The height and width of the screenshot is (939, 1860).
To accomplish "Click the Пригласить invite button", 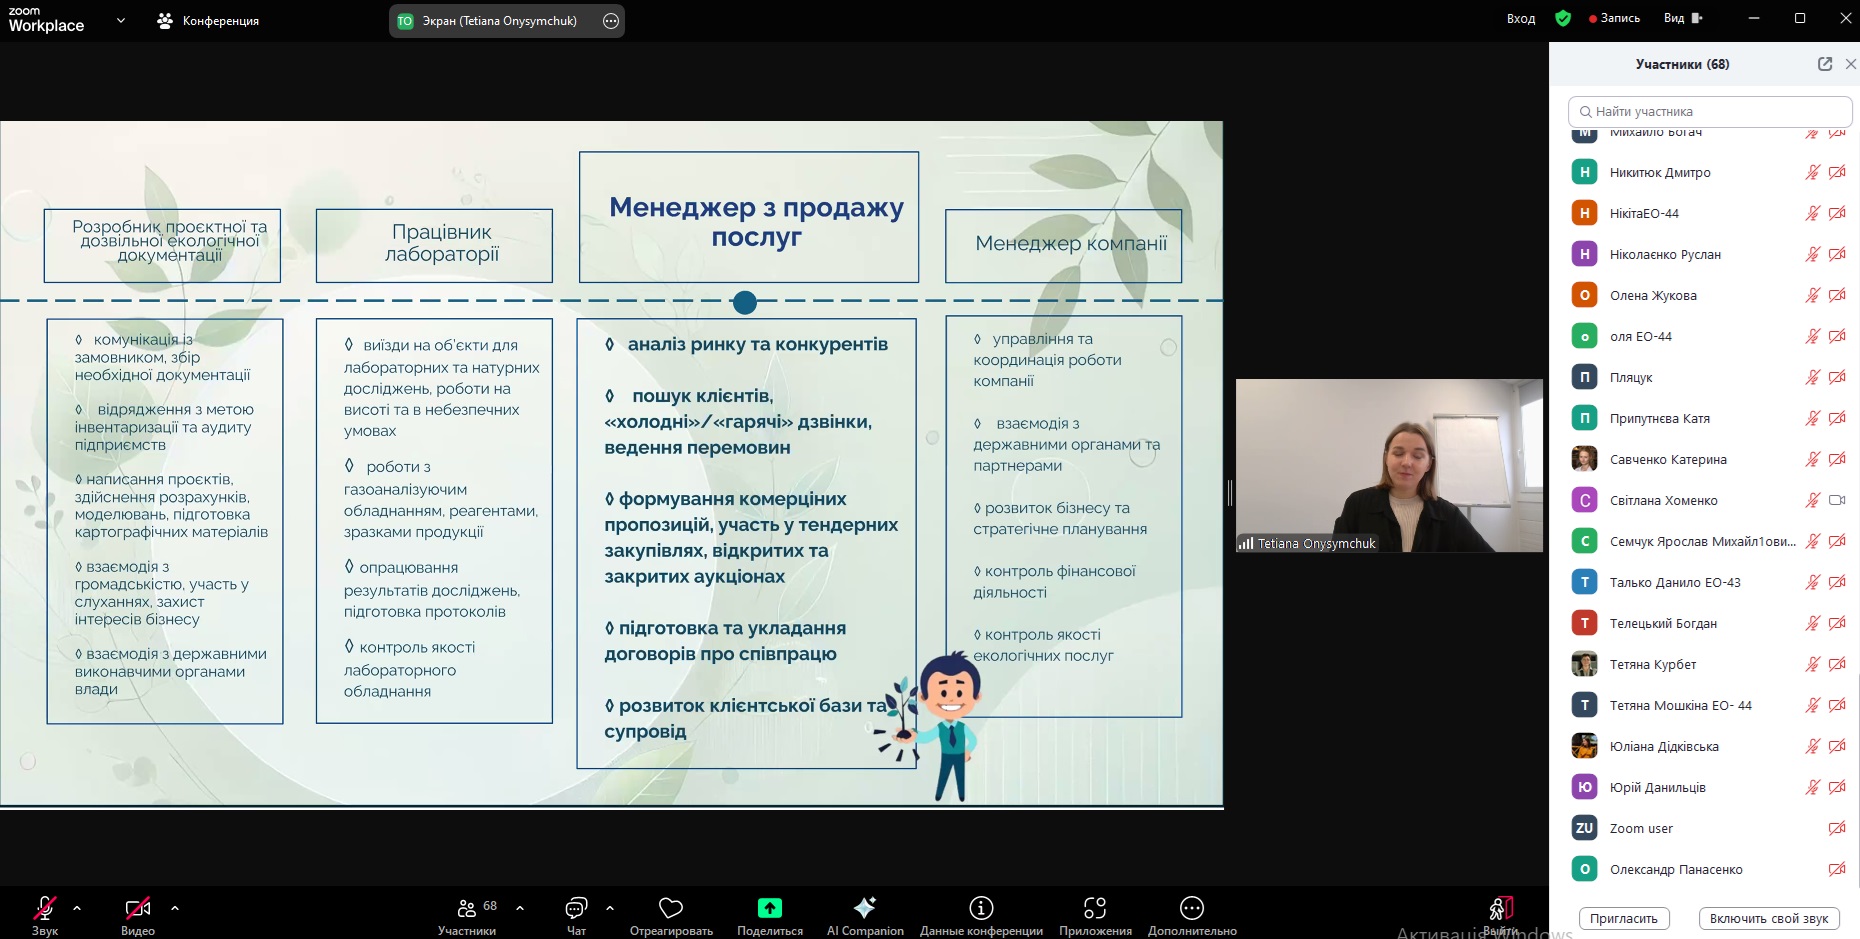I will (1623, 918).
